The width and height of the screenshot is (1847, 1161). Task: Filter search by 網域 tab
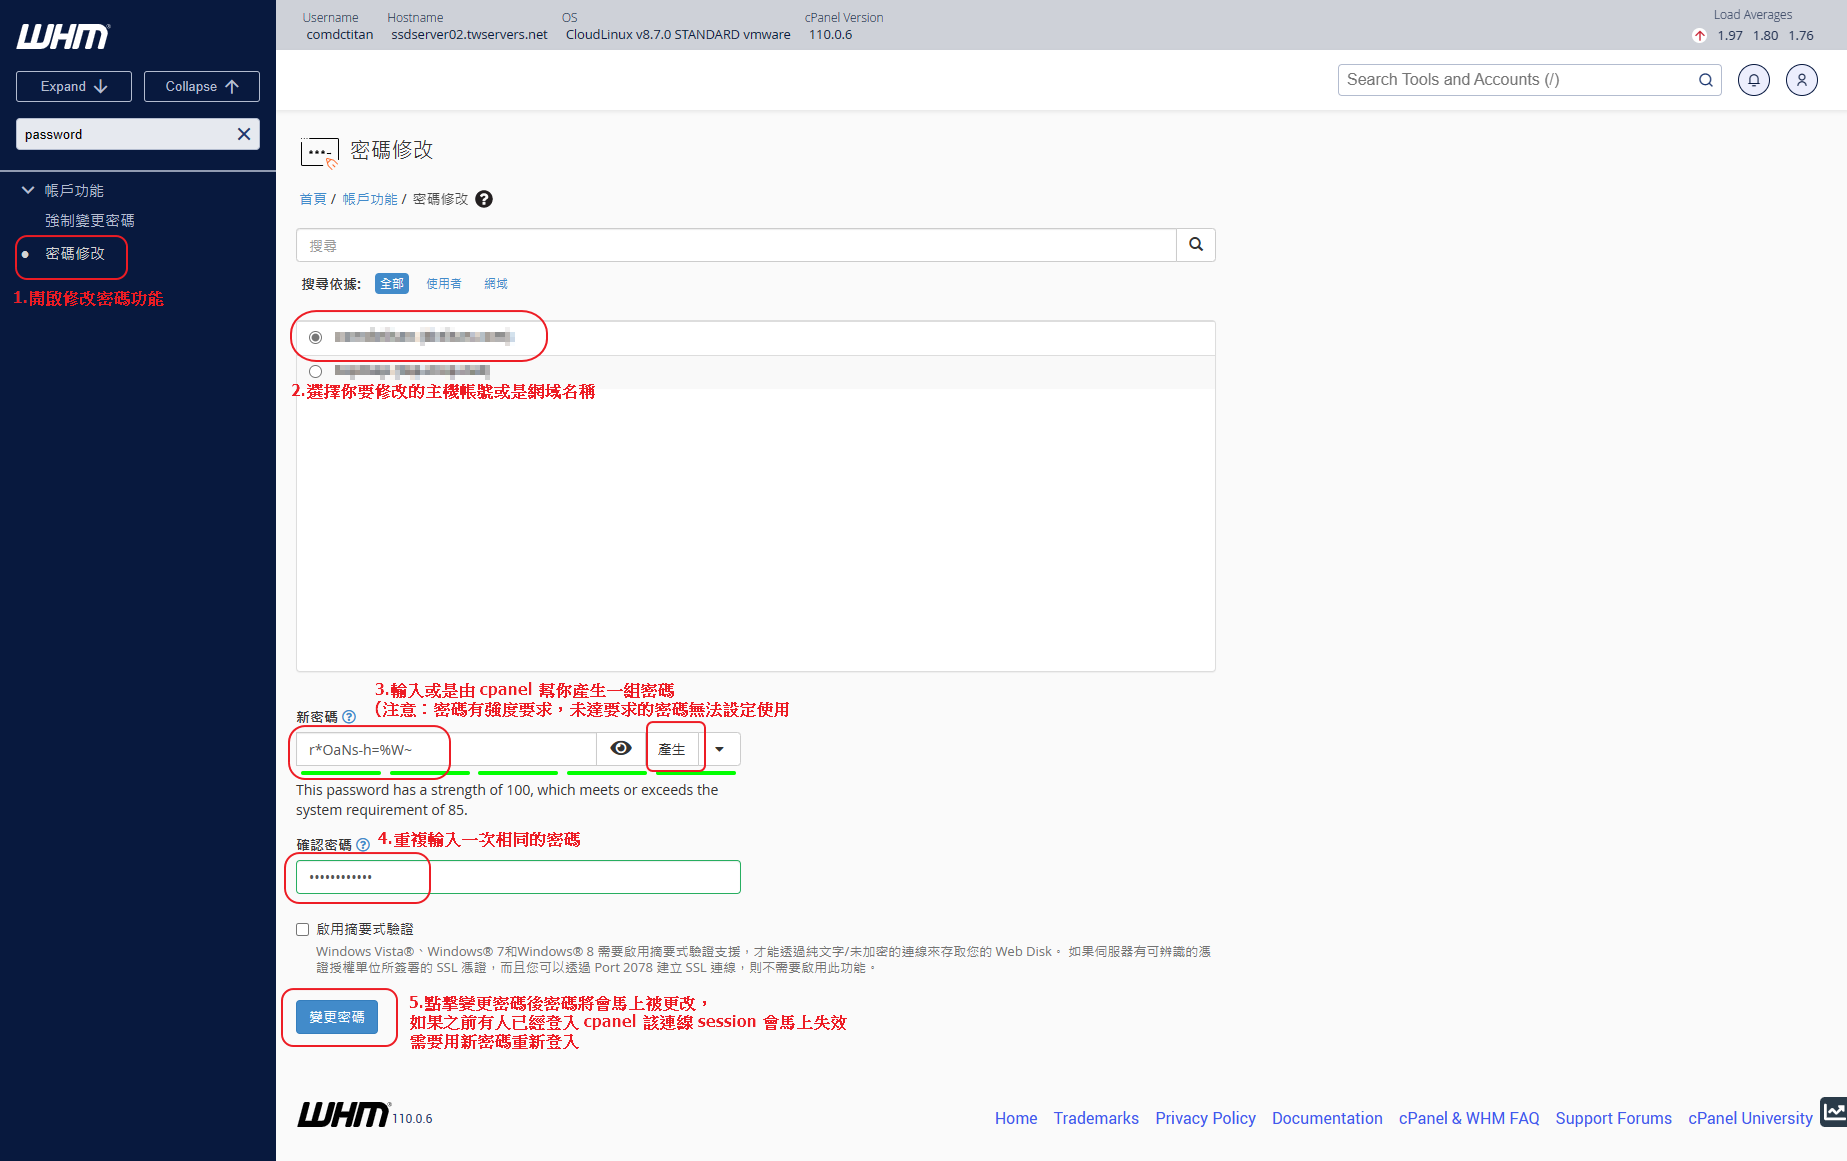[496, 284]
